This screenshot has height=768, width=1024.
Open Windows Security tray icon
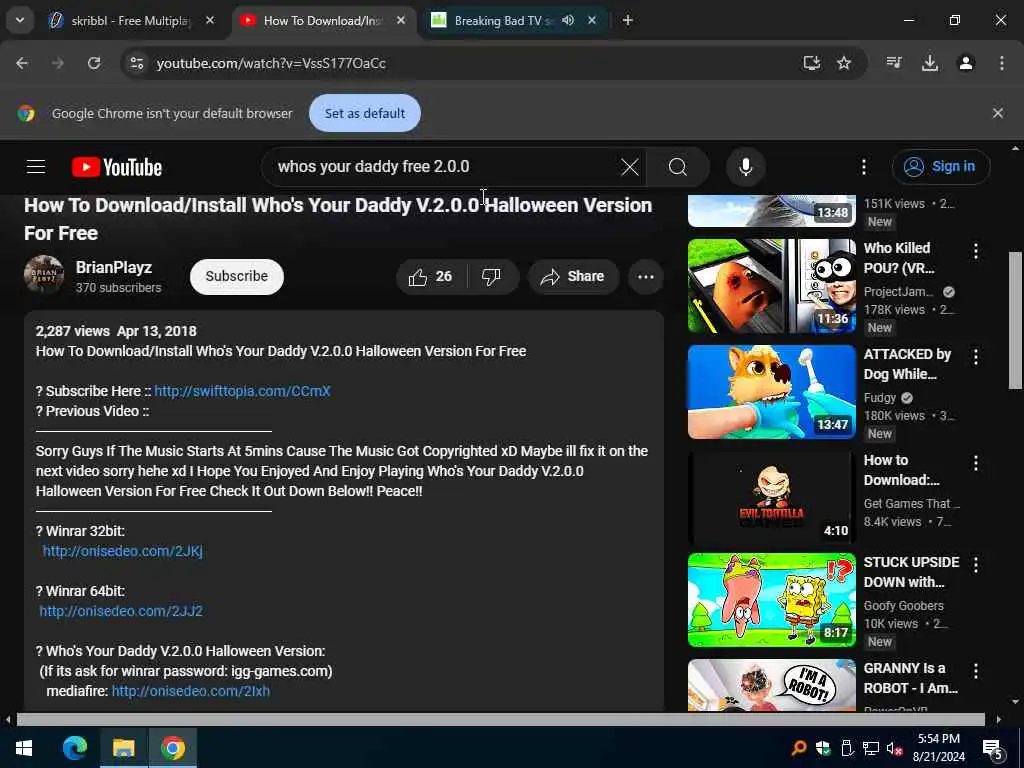point(823,748)
